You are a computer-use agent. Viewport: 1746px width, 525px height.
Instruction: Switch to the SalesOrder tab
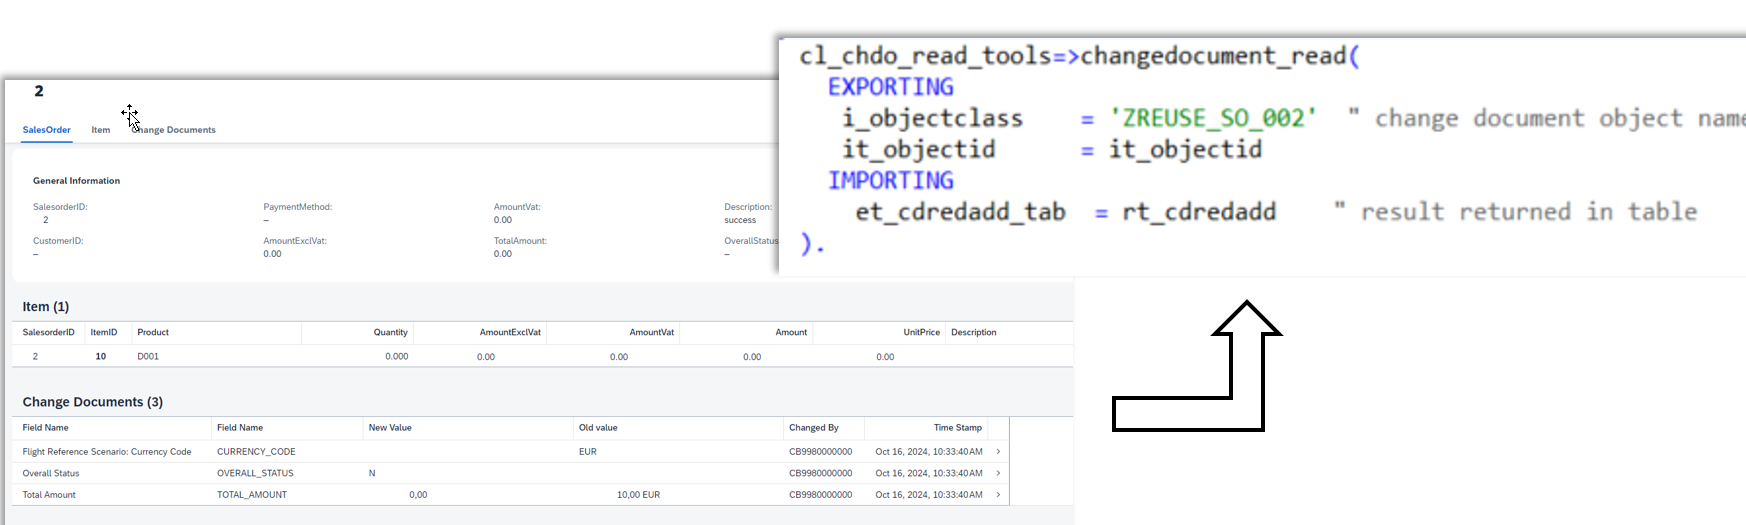click(x=47, y=130)
